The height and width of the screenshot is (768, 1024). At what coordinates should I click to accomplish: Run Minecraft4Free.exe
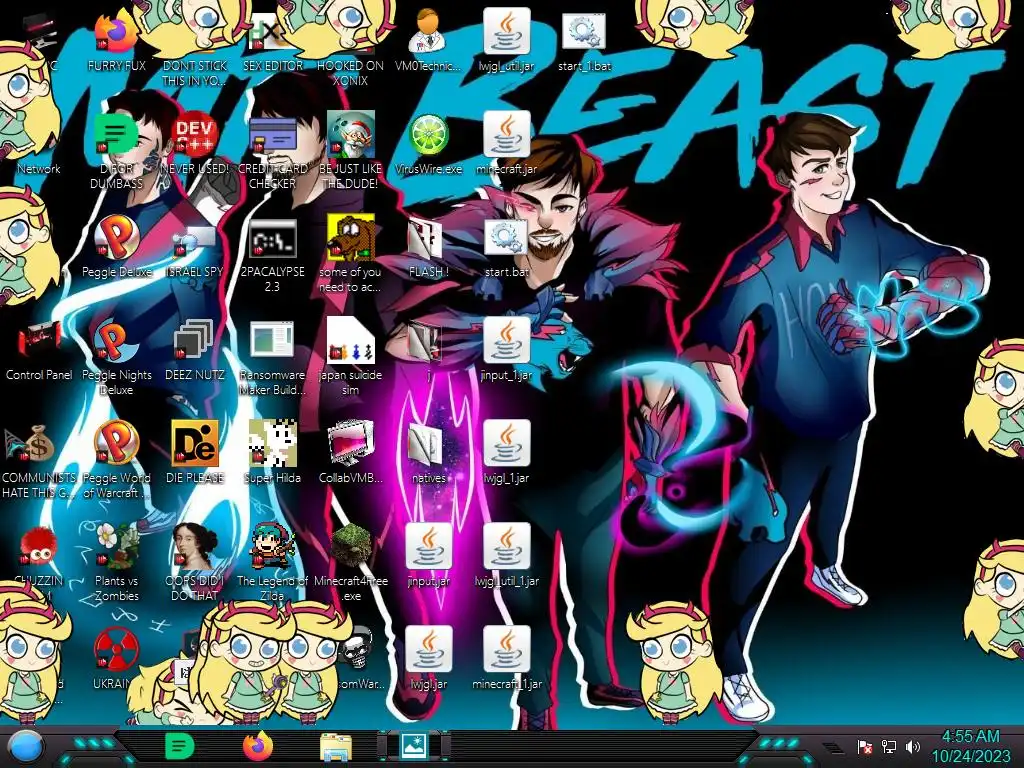[351, 546]
